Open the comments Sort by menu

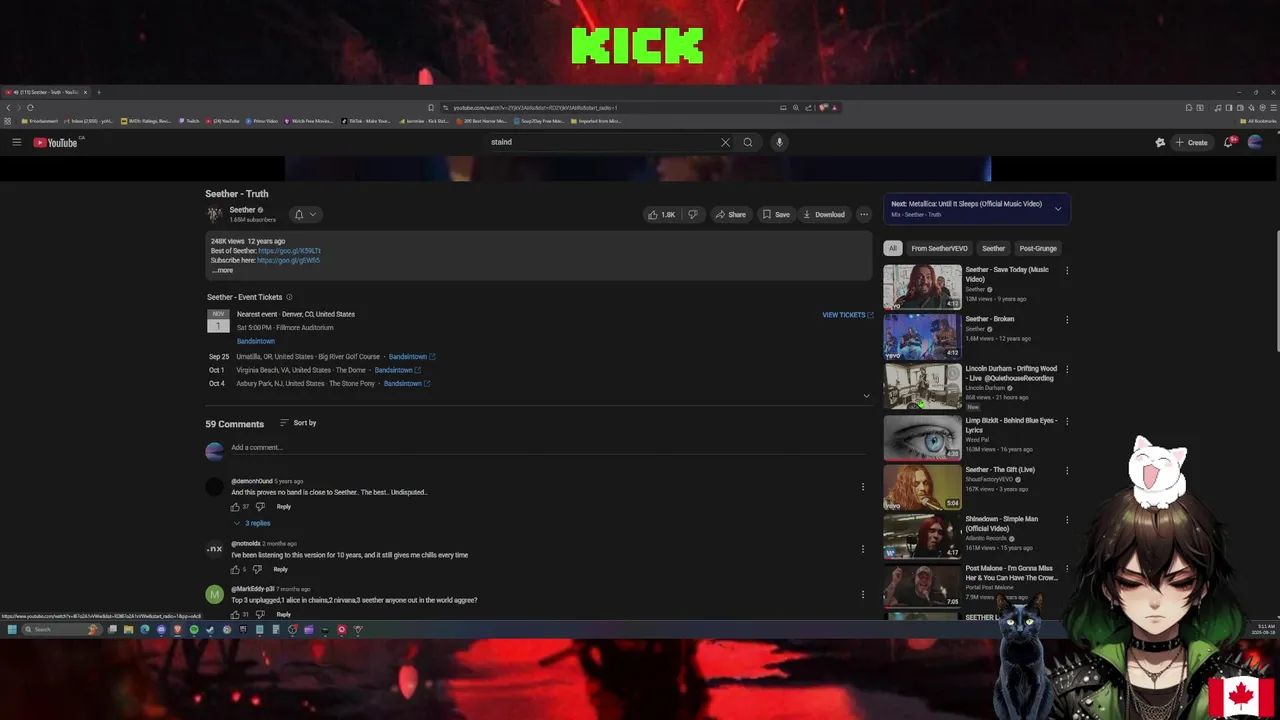coord(298,423)
